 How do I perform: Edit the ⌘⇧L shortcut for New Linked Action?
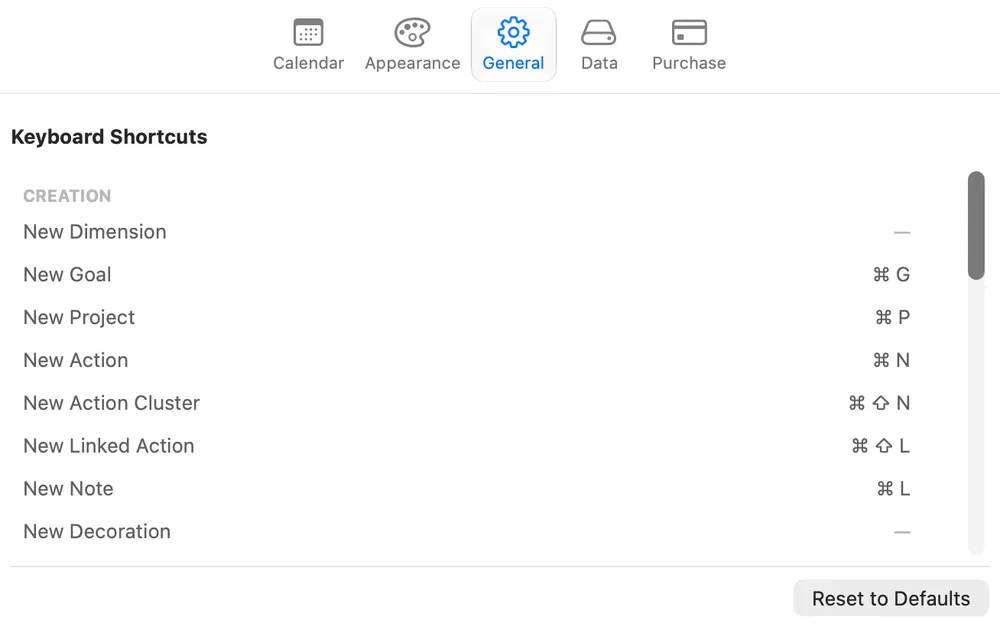click(881, 446)
